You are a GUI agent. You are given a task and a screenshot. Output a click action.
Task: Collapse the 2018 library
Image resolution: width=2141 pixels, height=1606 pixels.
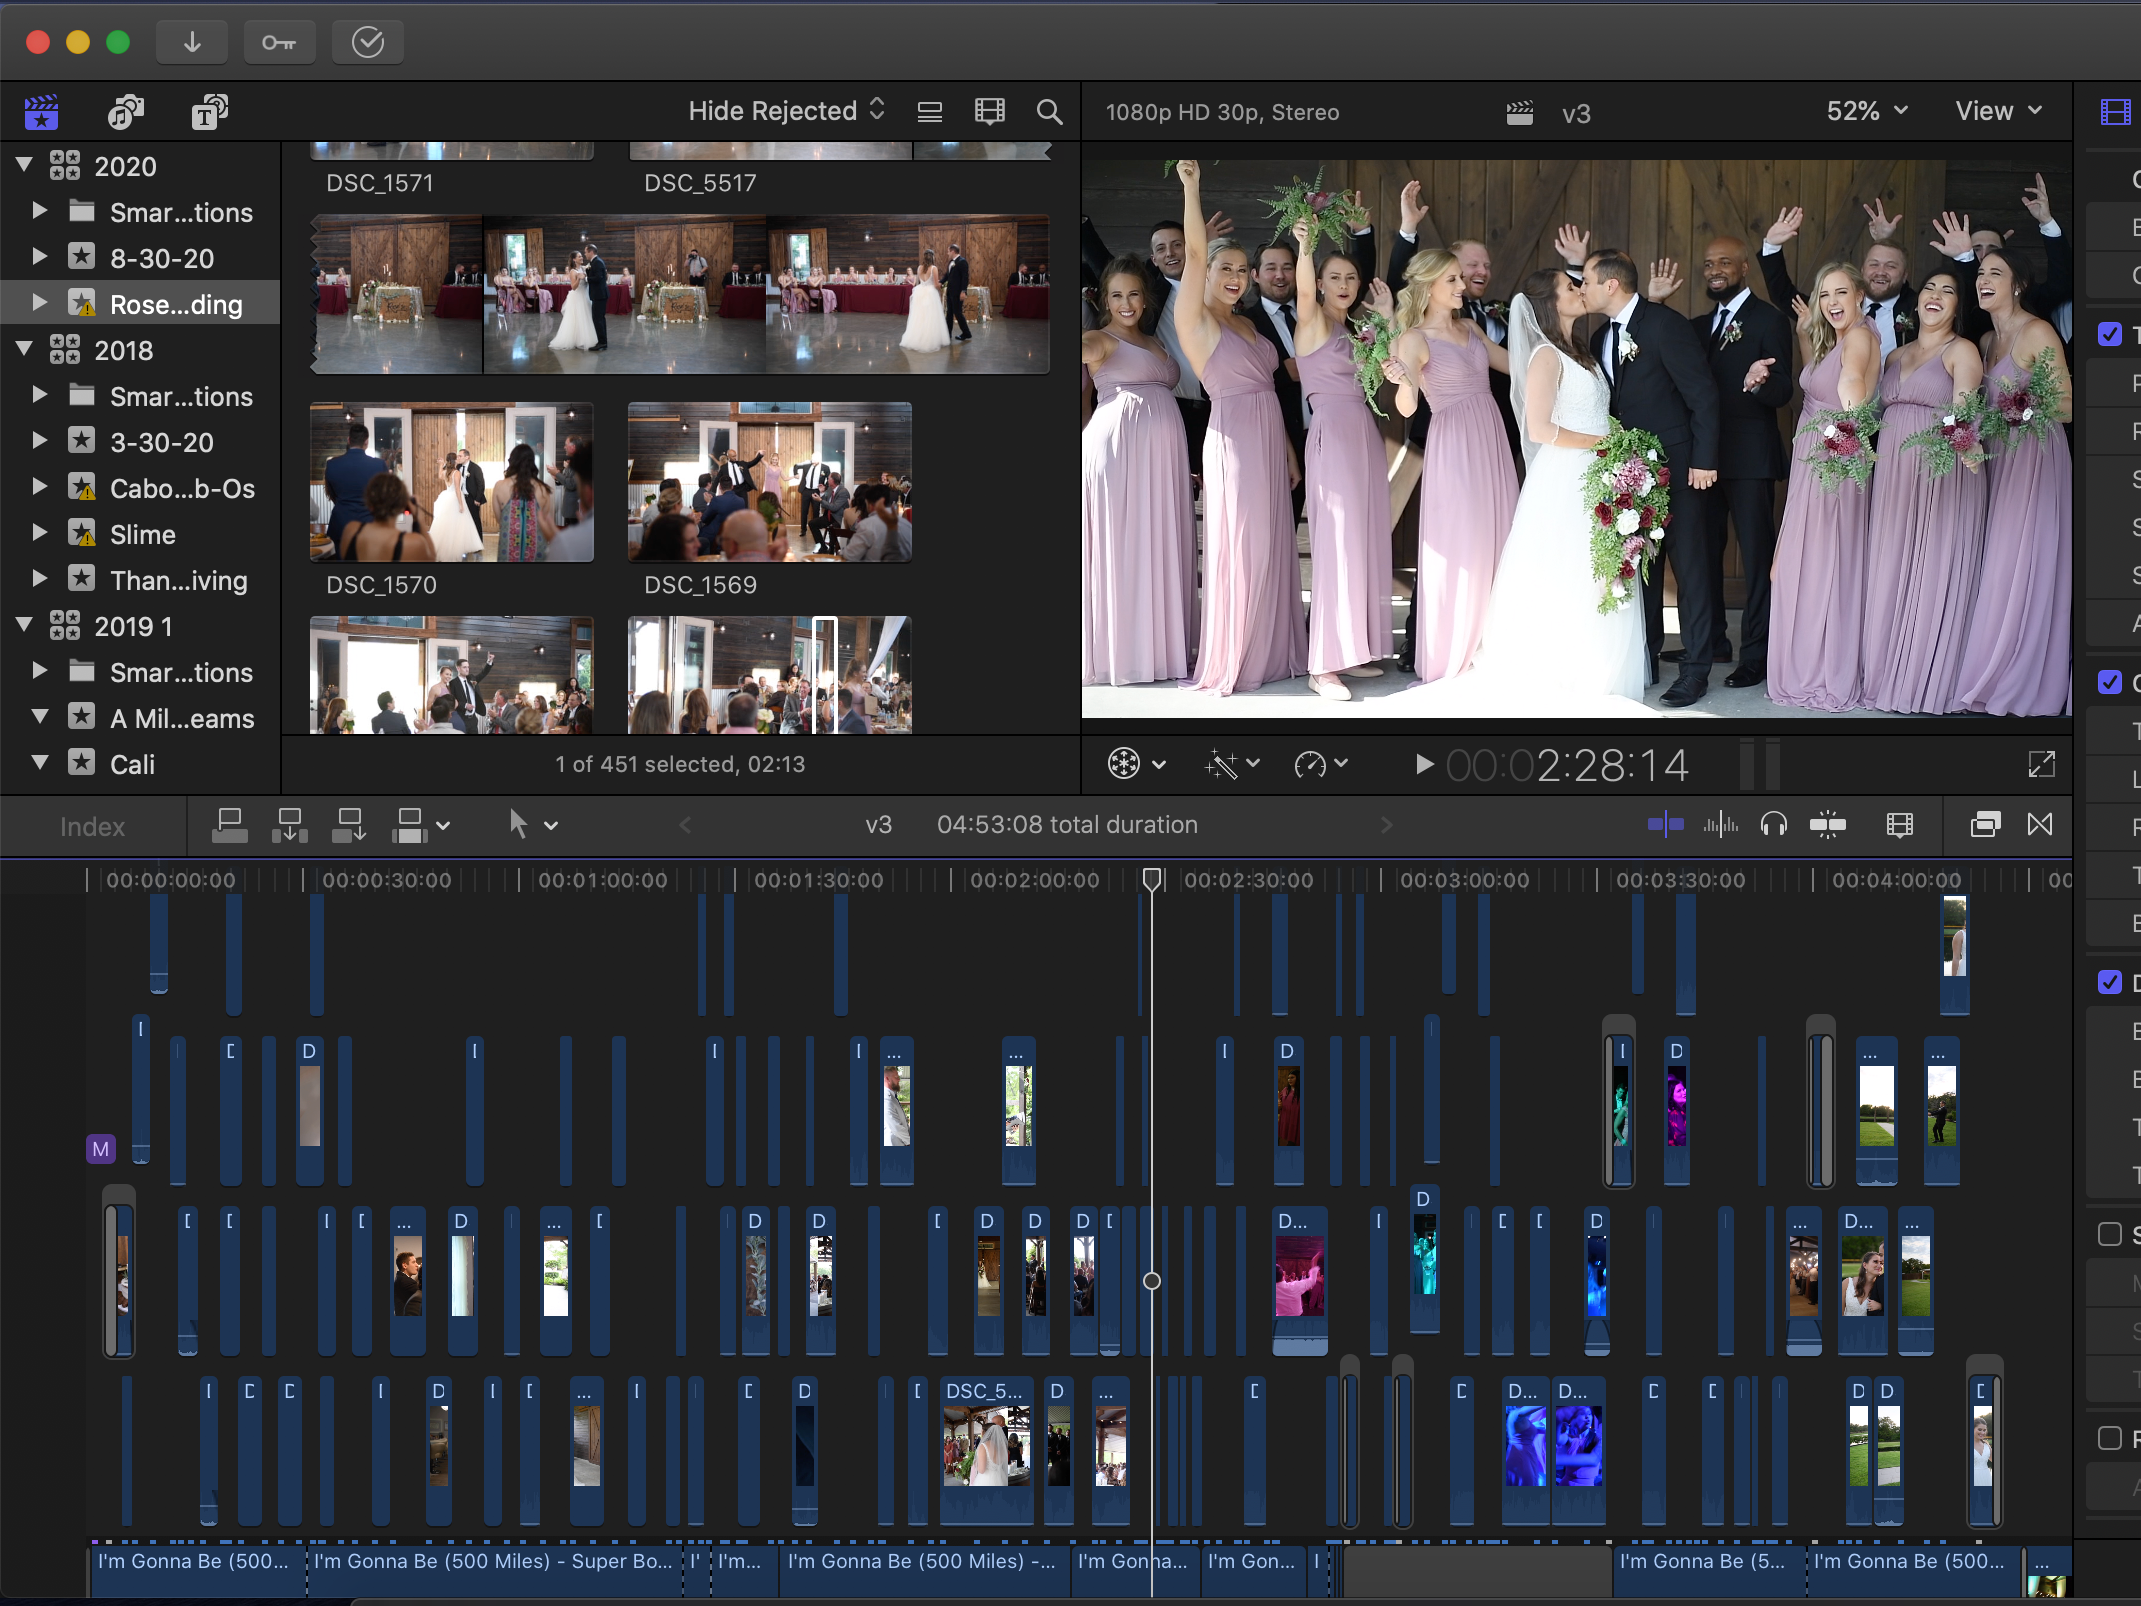click(25, 349)
